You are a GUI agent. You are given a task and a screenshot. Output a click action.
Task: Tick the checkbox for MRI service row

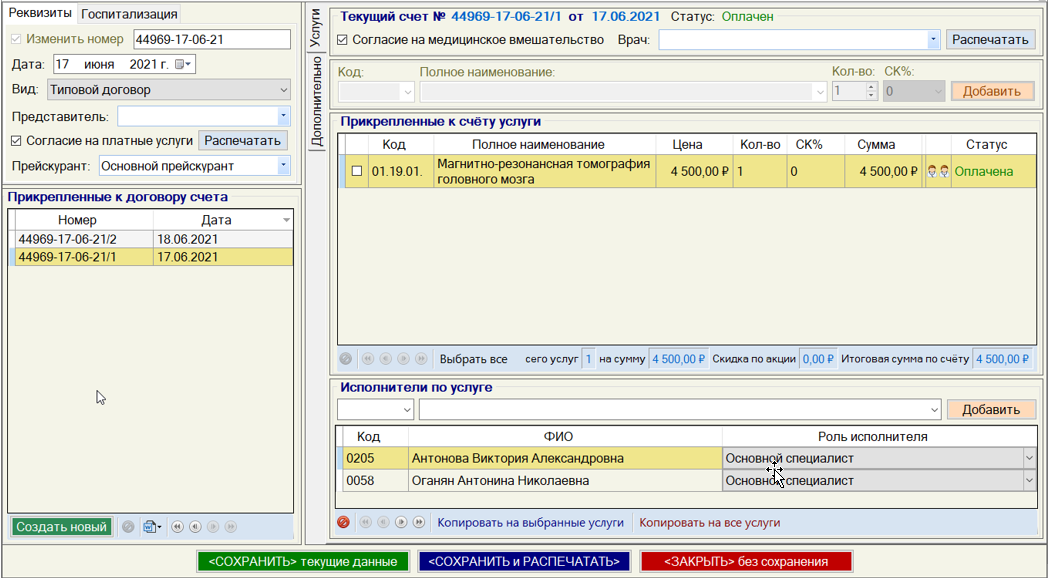click(x=356, y=171)
